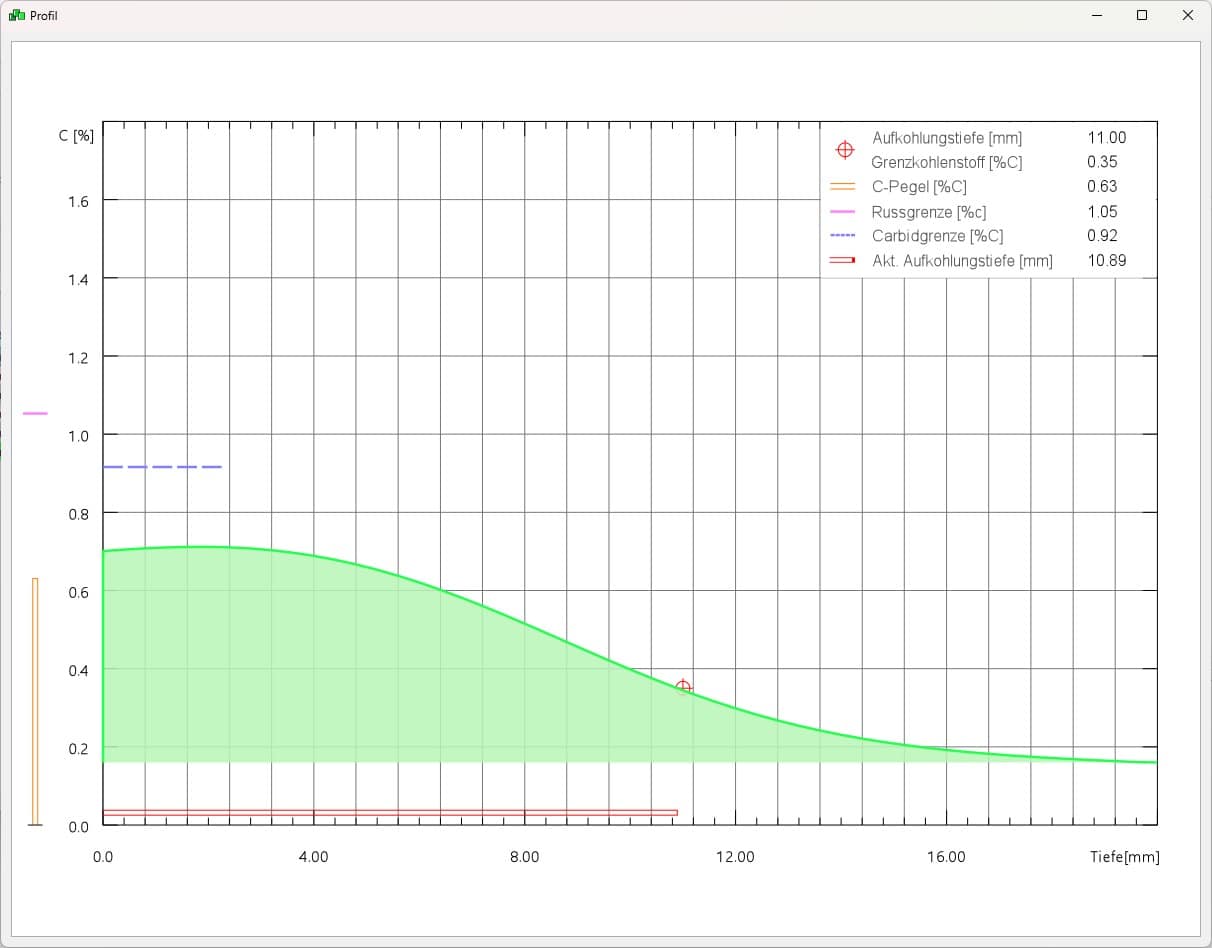Click the orange C-Pegel vertical bar
Viewport: 1212px width, 948px height.
[x=35, y=700]
